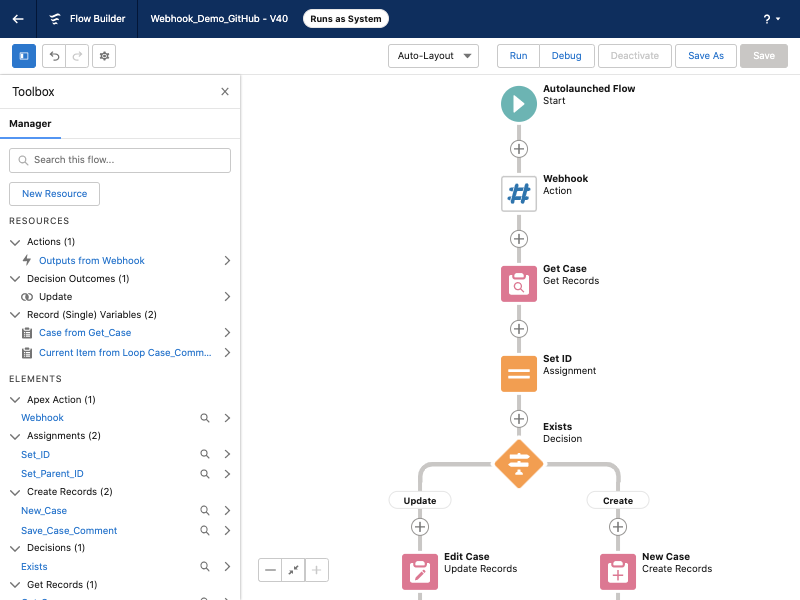
Task: Add element on Update path
Action: (x=420, y=527)
